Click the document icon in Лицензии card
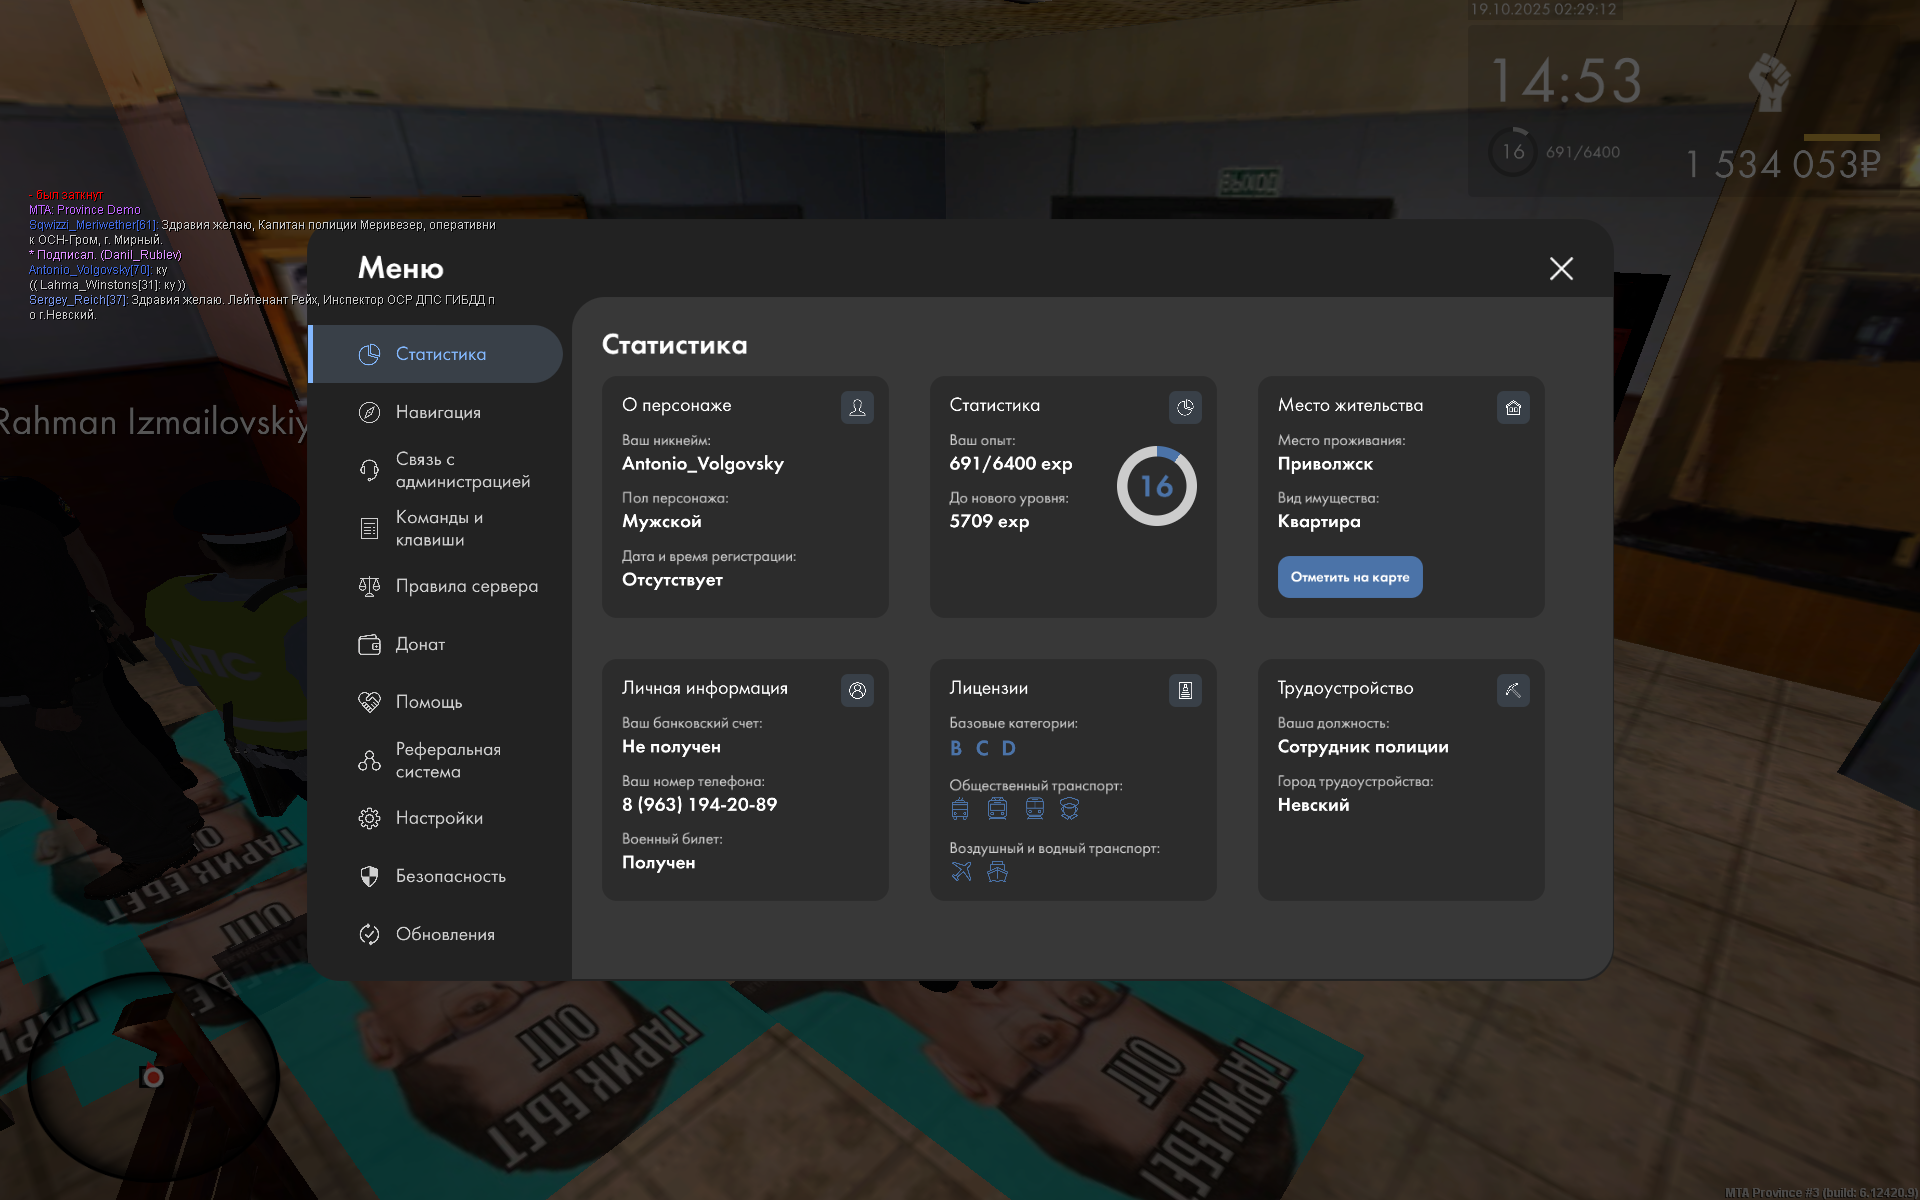 (1185, 690)
